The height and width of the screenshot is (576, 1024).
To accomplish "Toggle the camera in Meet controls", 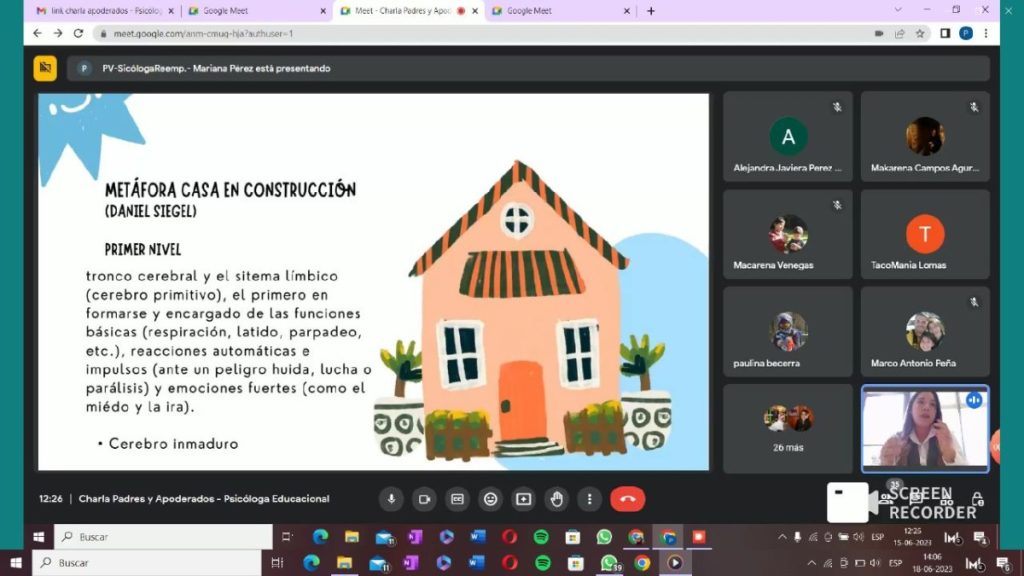I will coord(424,499).
